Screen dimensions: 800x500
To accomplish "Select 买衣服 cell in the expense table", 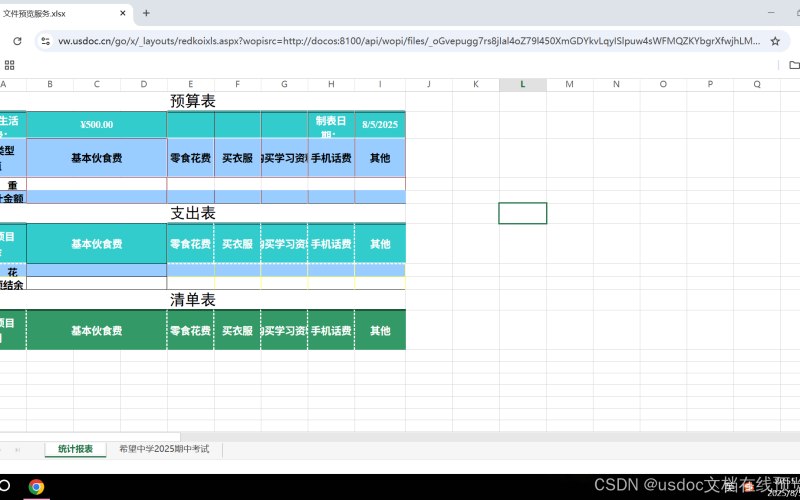I will [x=237, y=244].
